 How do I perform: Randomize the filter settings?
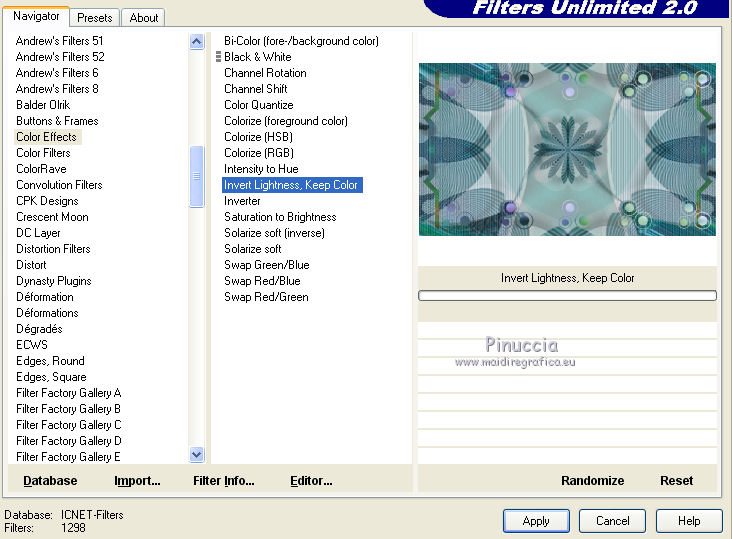click(x=592, y=481)
